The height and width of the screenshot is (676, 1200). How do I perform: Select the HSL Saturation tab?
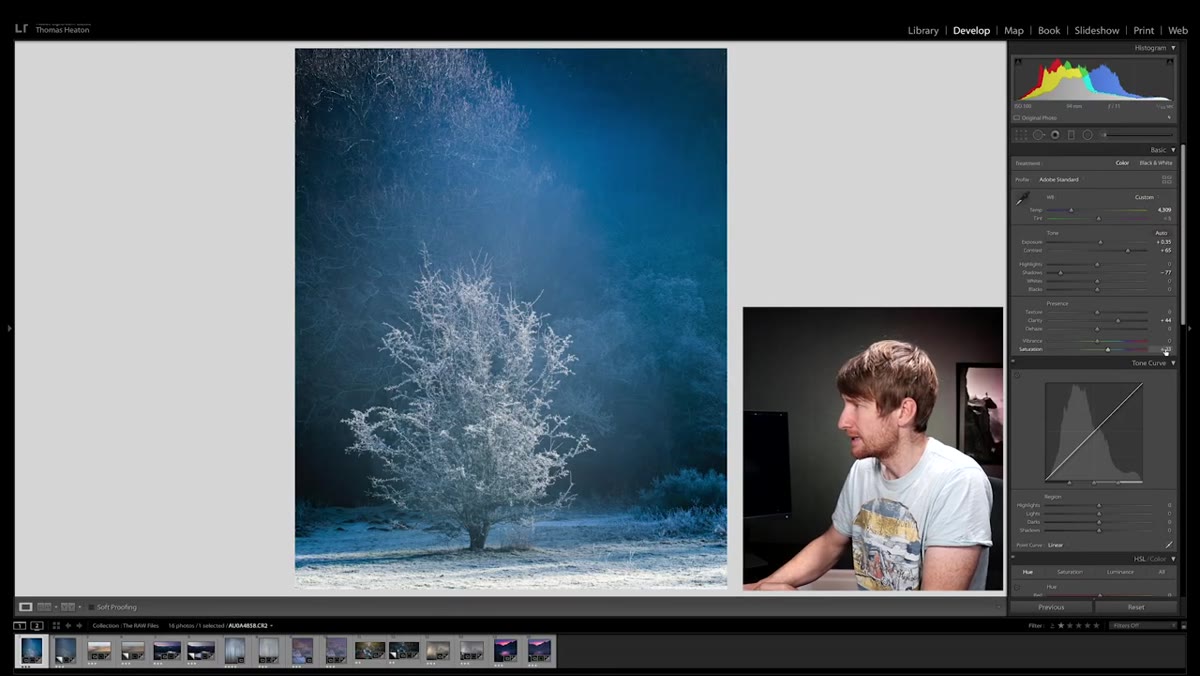(1070, 572)
